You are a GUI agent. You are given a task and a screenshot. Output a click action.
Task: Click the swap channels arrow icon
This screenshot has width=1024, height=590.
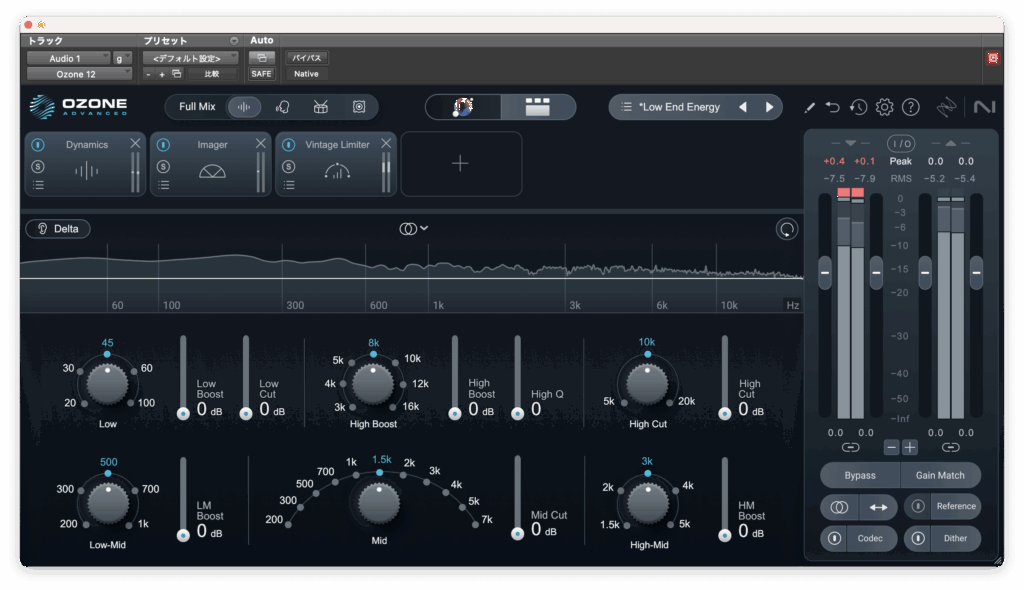[878, 507]
